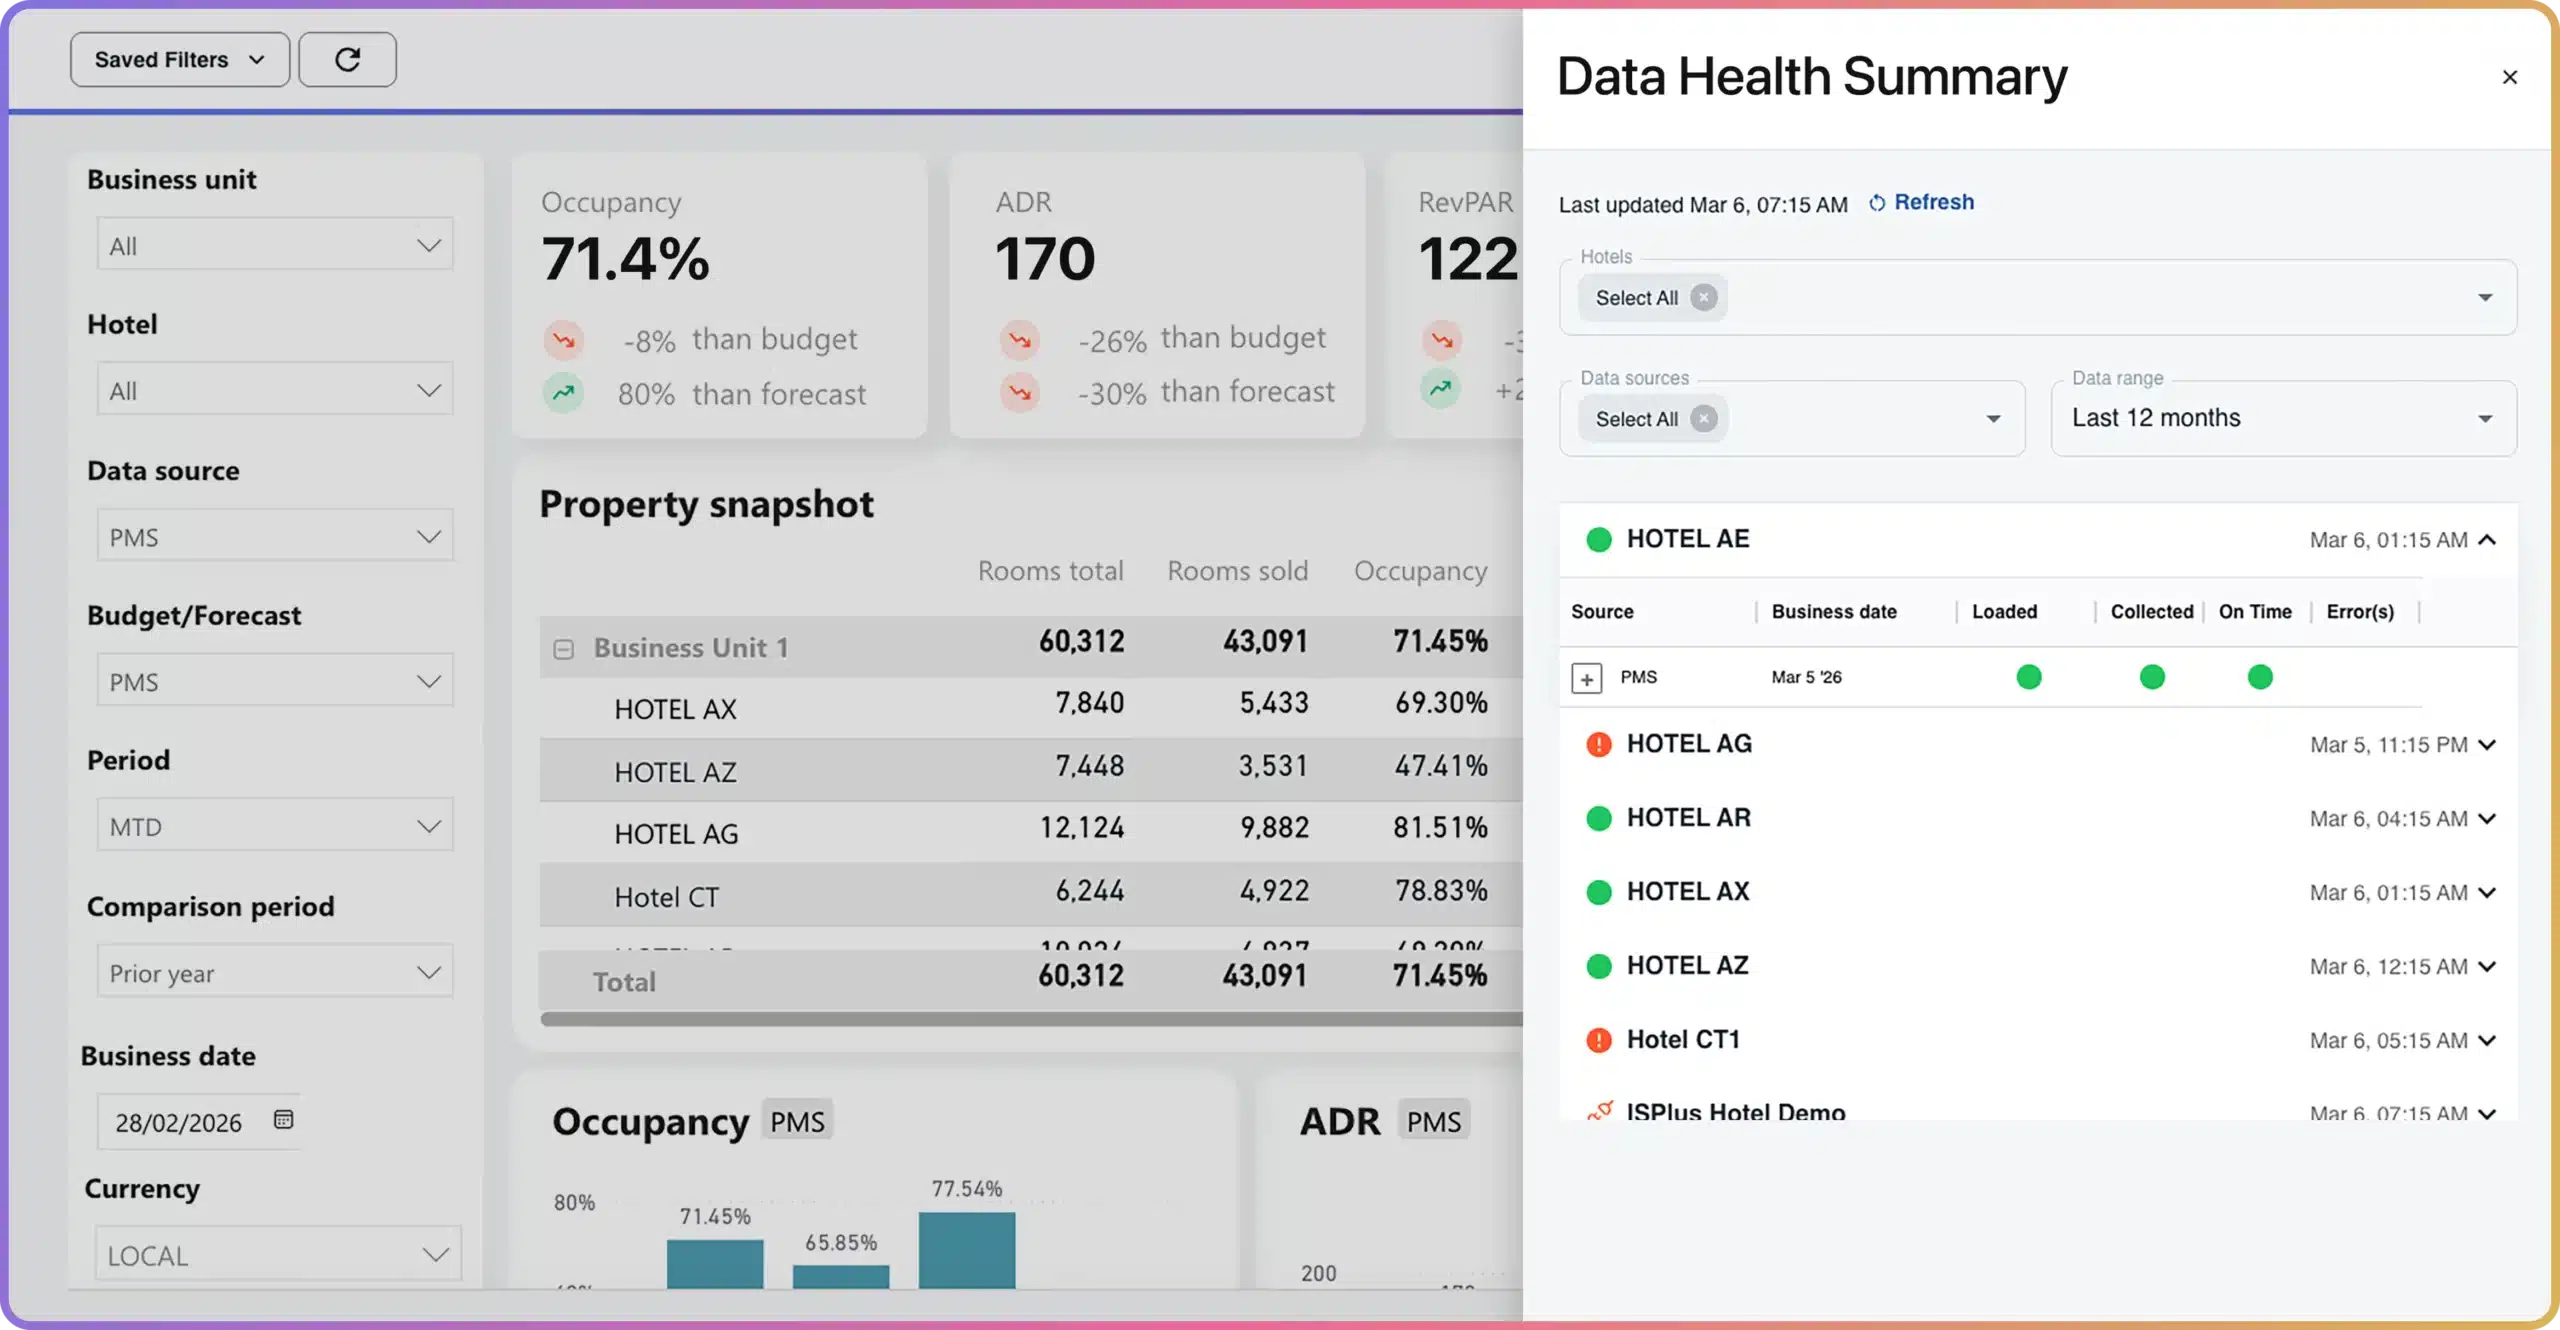2560x1330 pixels.
Task: Click the reload icon beside Saved Filters
Action: [347, 60]
